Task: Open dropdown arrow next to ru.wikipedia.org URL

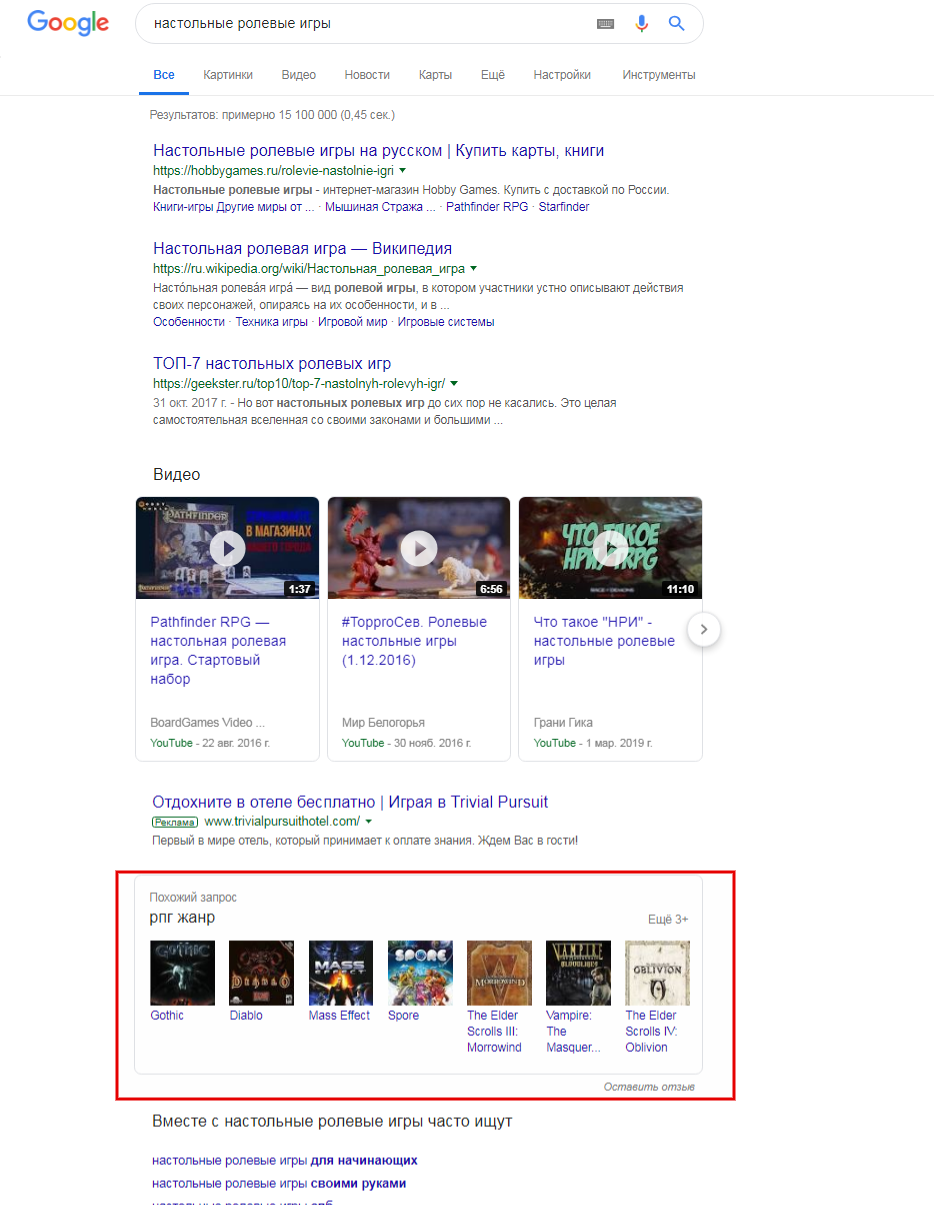Action: coord(473,269)
